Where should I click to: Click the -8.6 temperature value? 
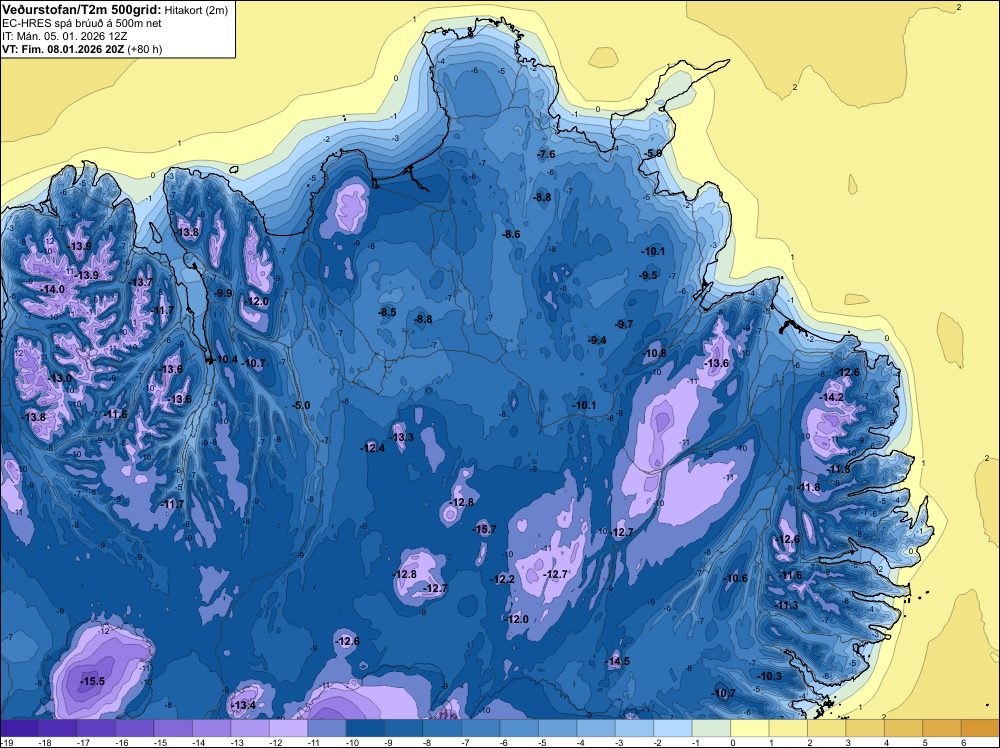tap(511, 235)
